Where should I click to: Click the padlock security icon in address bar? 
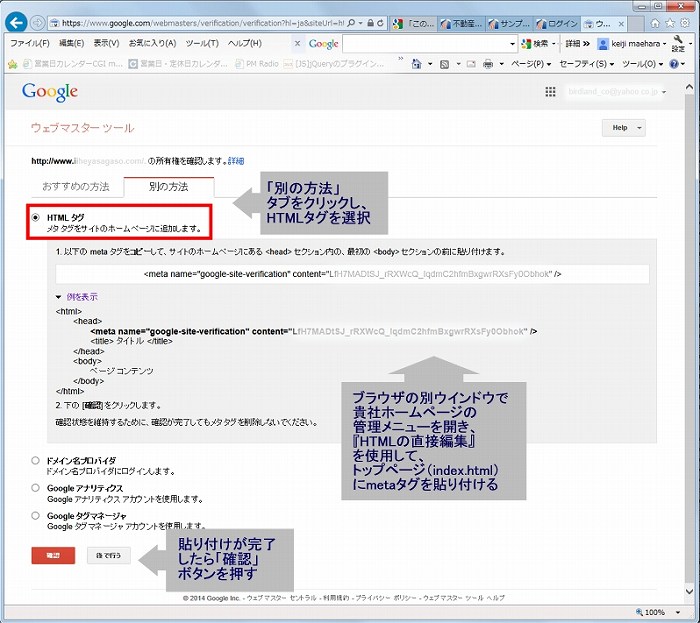[370, 23]
